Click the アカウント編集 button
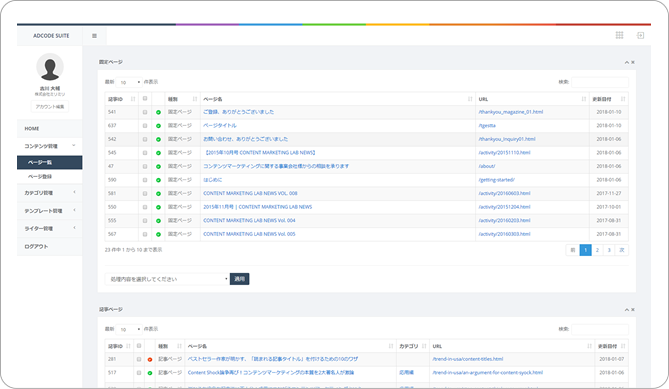Screen dimensions: 669x389 [x=50, y=107]
